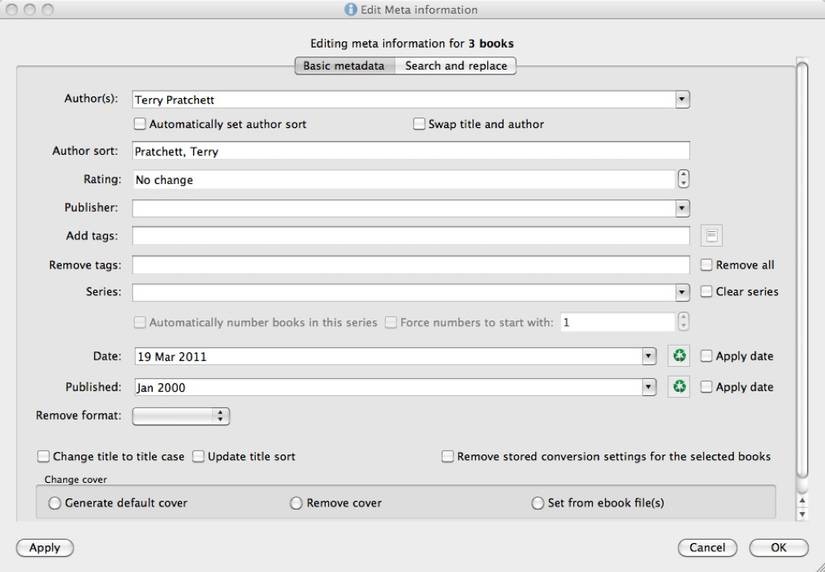Image resolution: width=825 pixels, height=572 pixels.
Task: Switch to the Basic metadata tab
Action: click(x=344, y=66)
